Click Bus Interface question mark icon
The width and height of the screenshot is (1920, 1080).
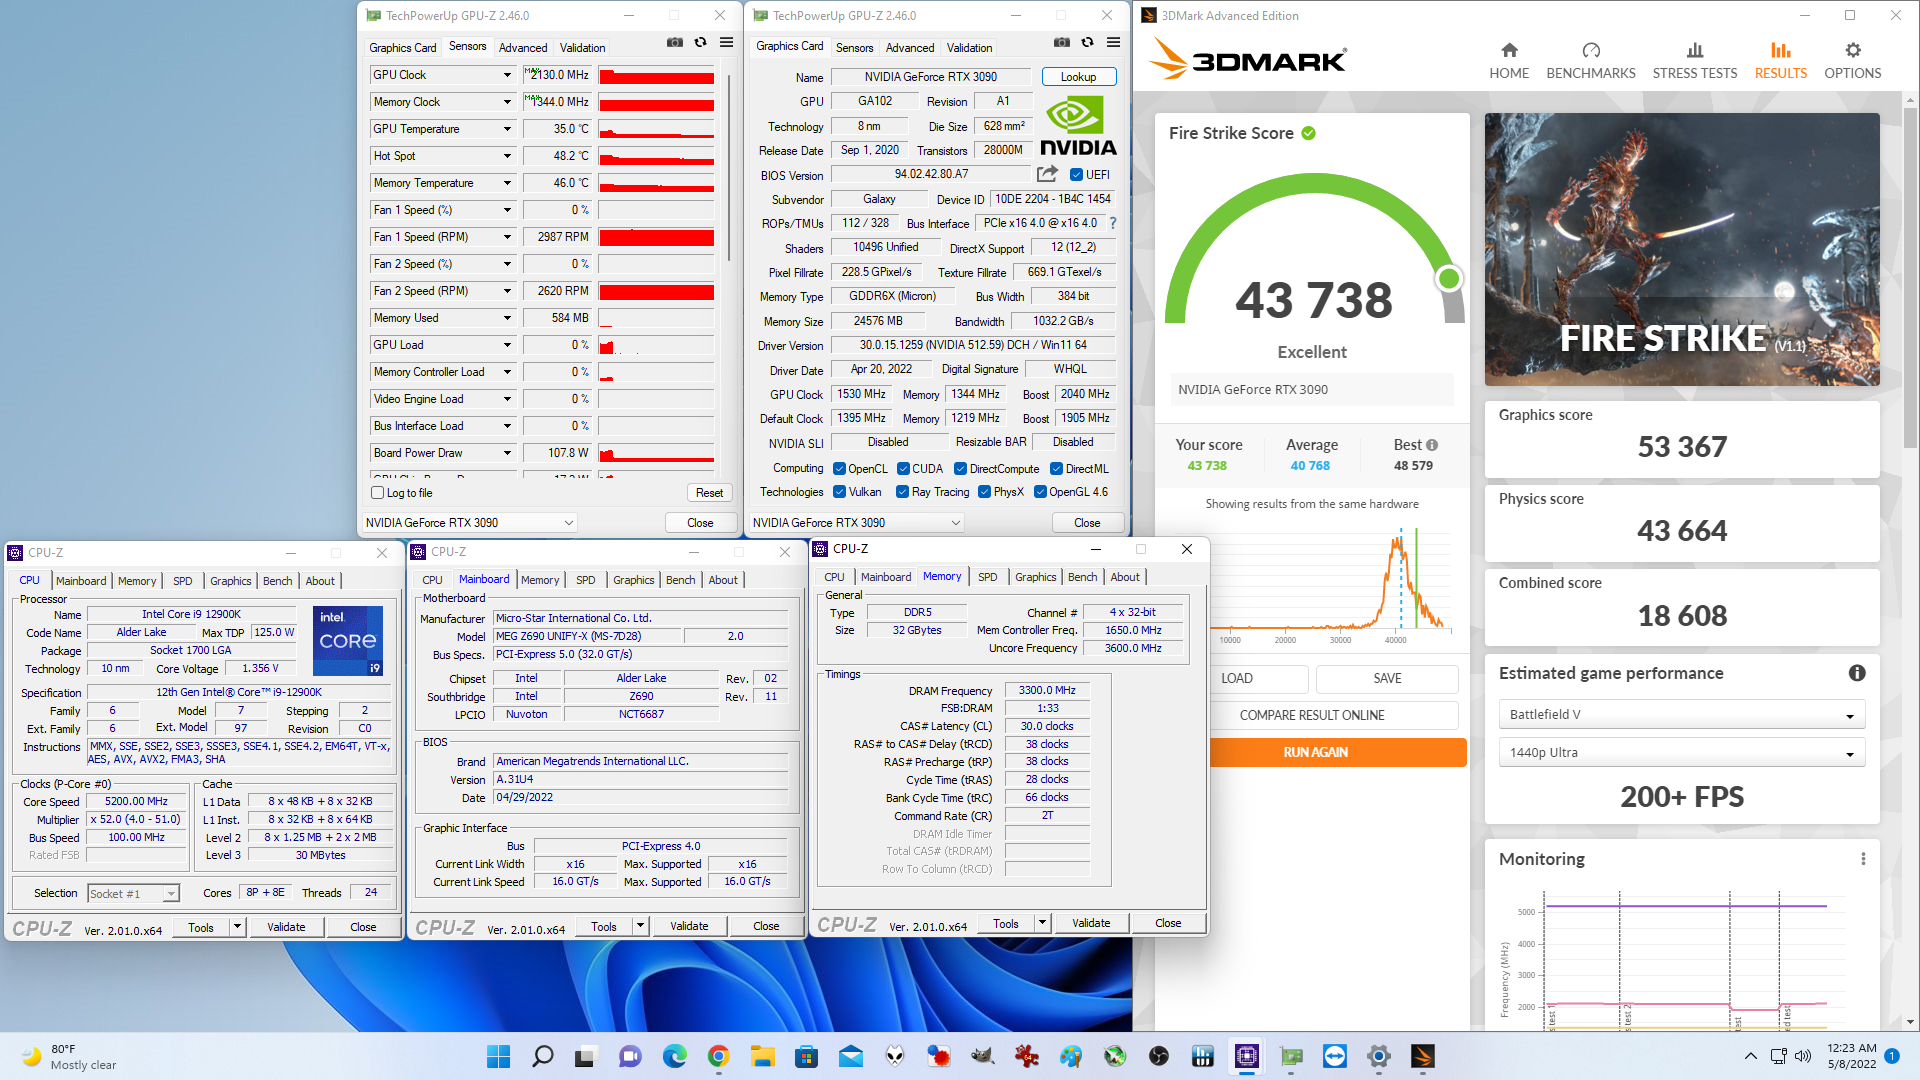[x=1112, y=223]
